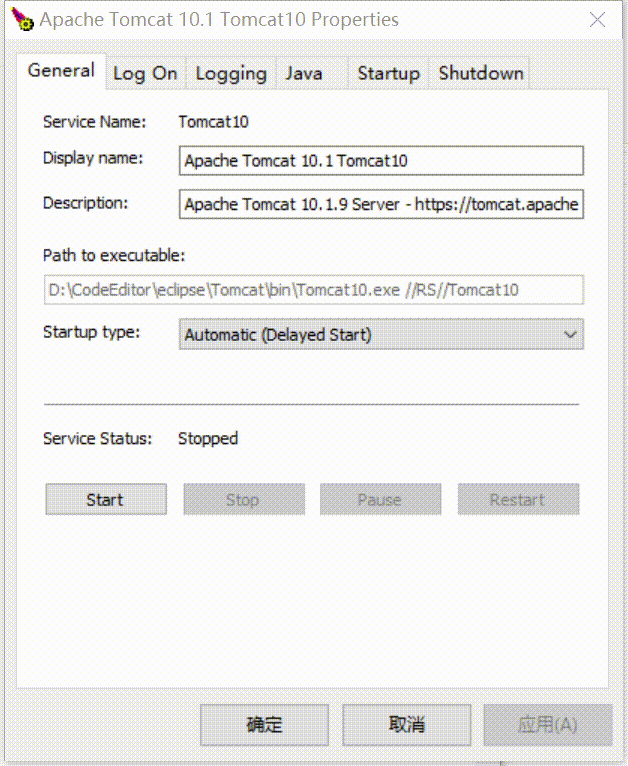Click the disabled Pause button
628x766 pixels.
tap(380, 499)
